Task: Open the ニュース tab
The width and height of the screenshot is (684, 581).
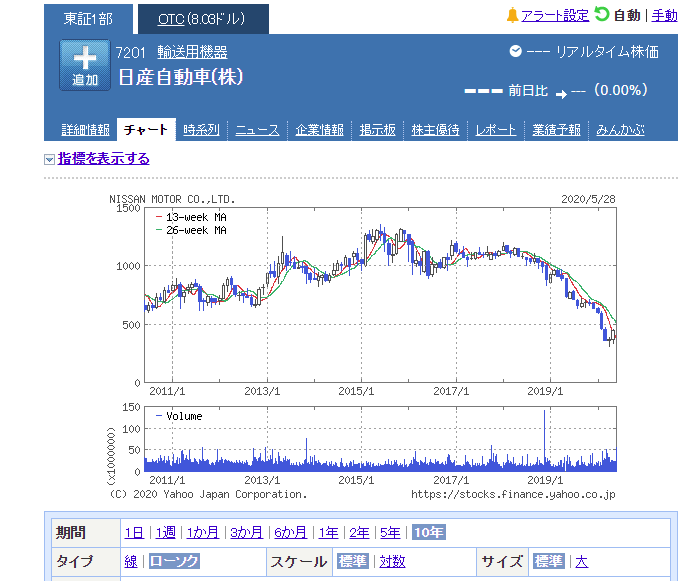Action: (257, 130)
